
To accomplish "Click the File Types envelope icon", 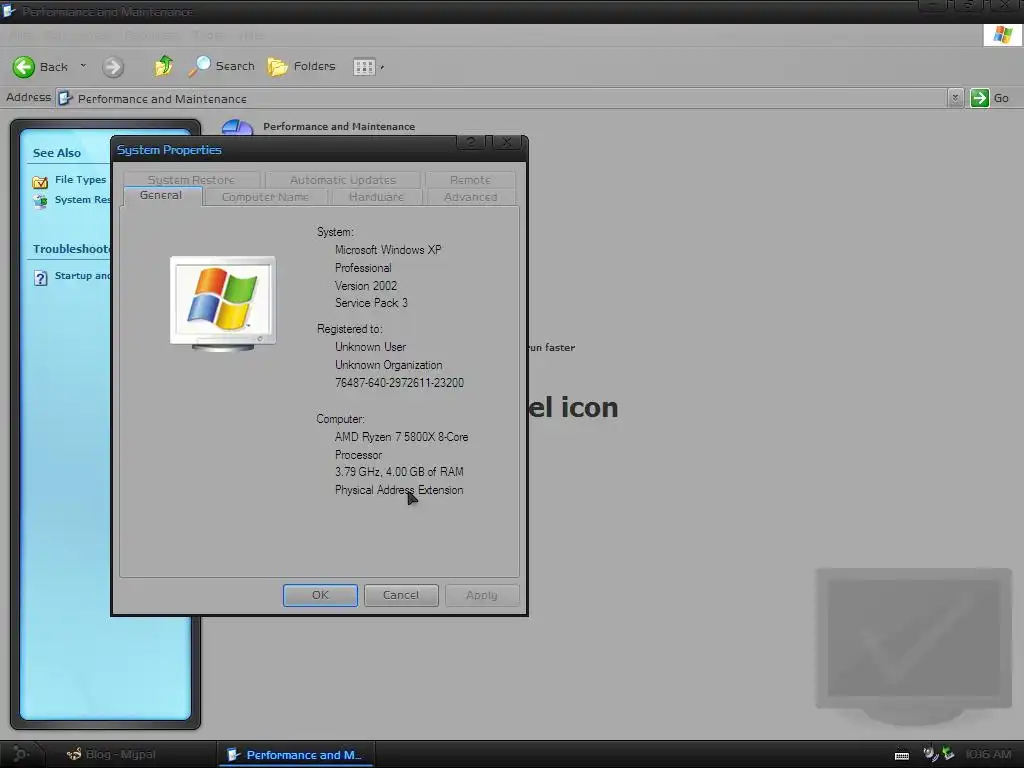I will [40, 182].
